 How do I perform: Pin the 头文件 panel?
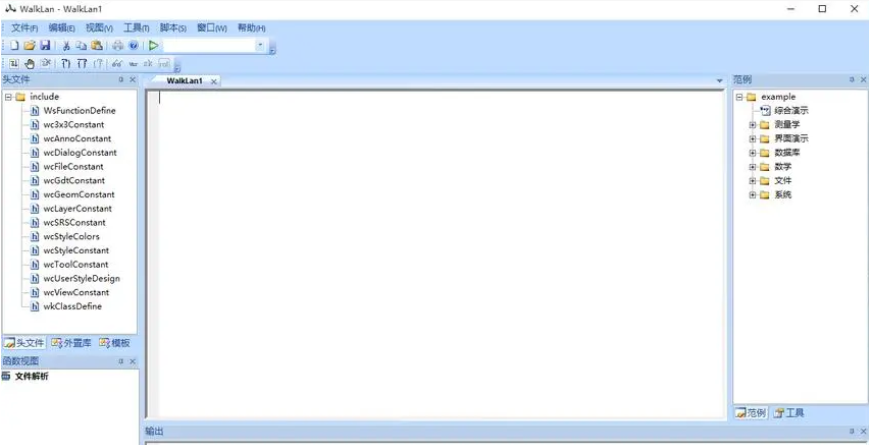pyautogui.click(x=121, y=80)
